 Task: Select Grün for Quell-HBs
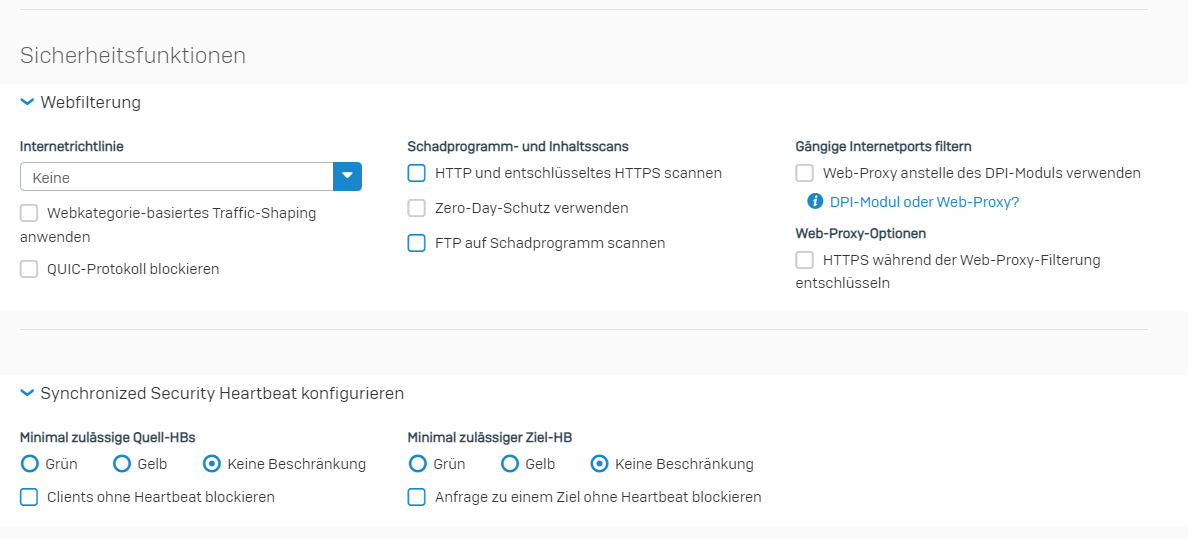tap(30, 464)
